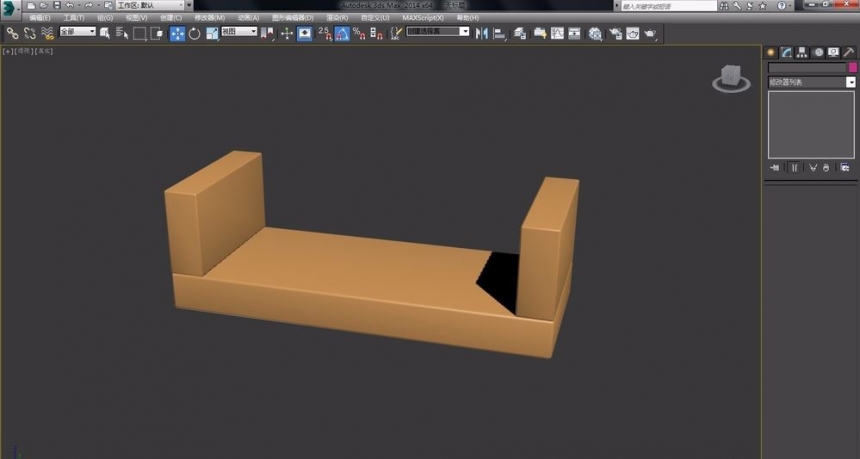Open the 创建(C) menu
The width and height of the screenshot is (860, 459).
point(171,18)
